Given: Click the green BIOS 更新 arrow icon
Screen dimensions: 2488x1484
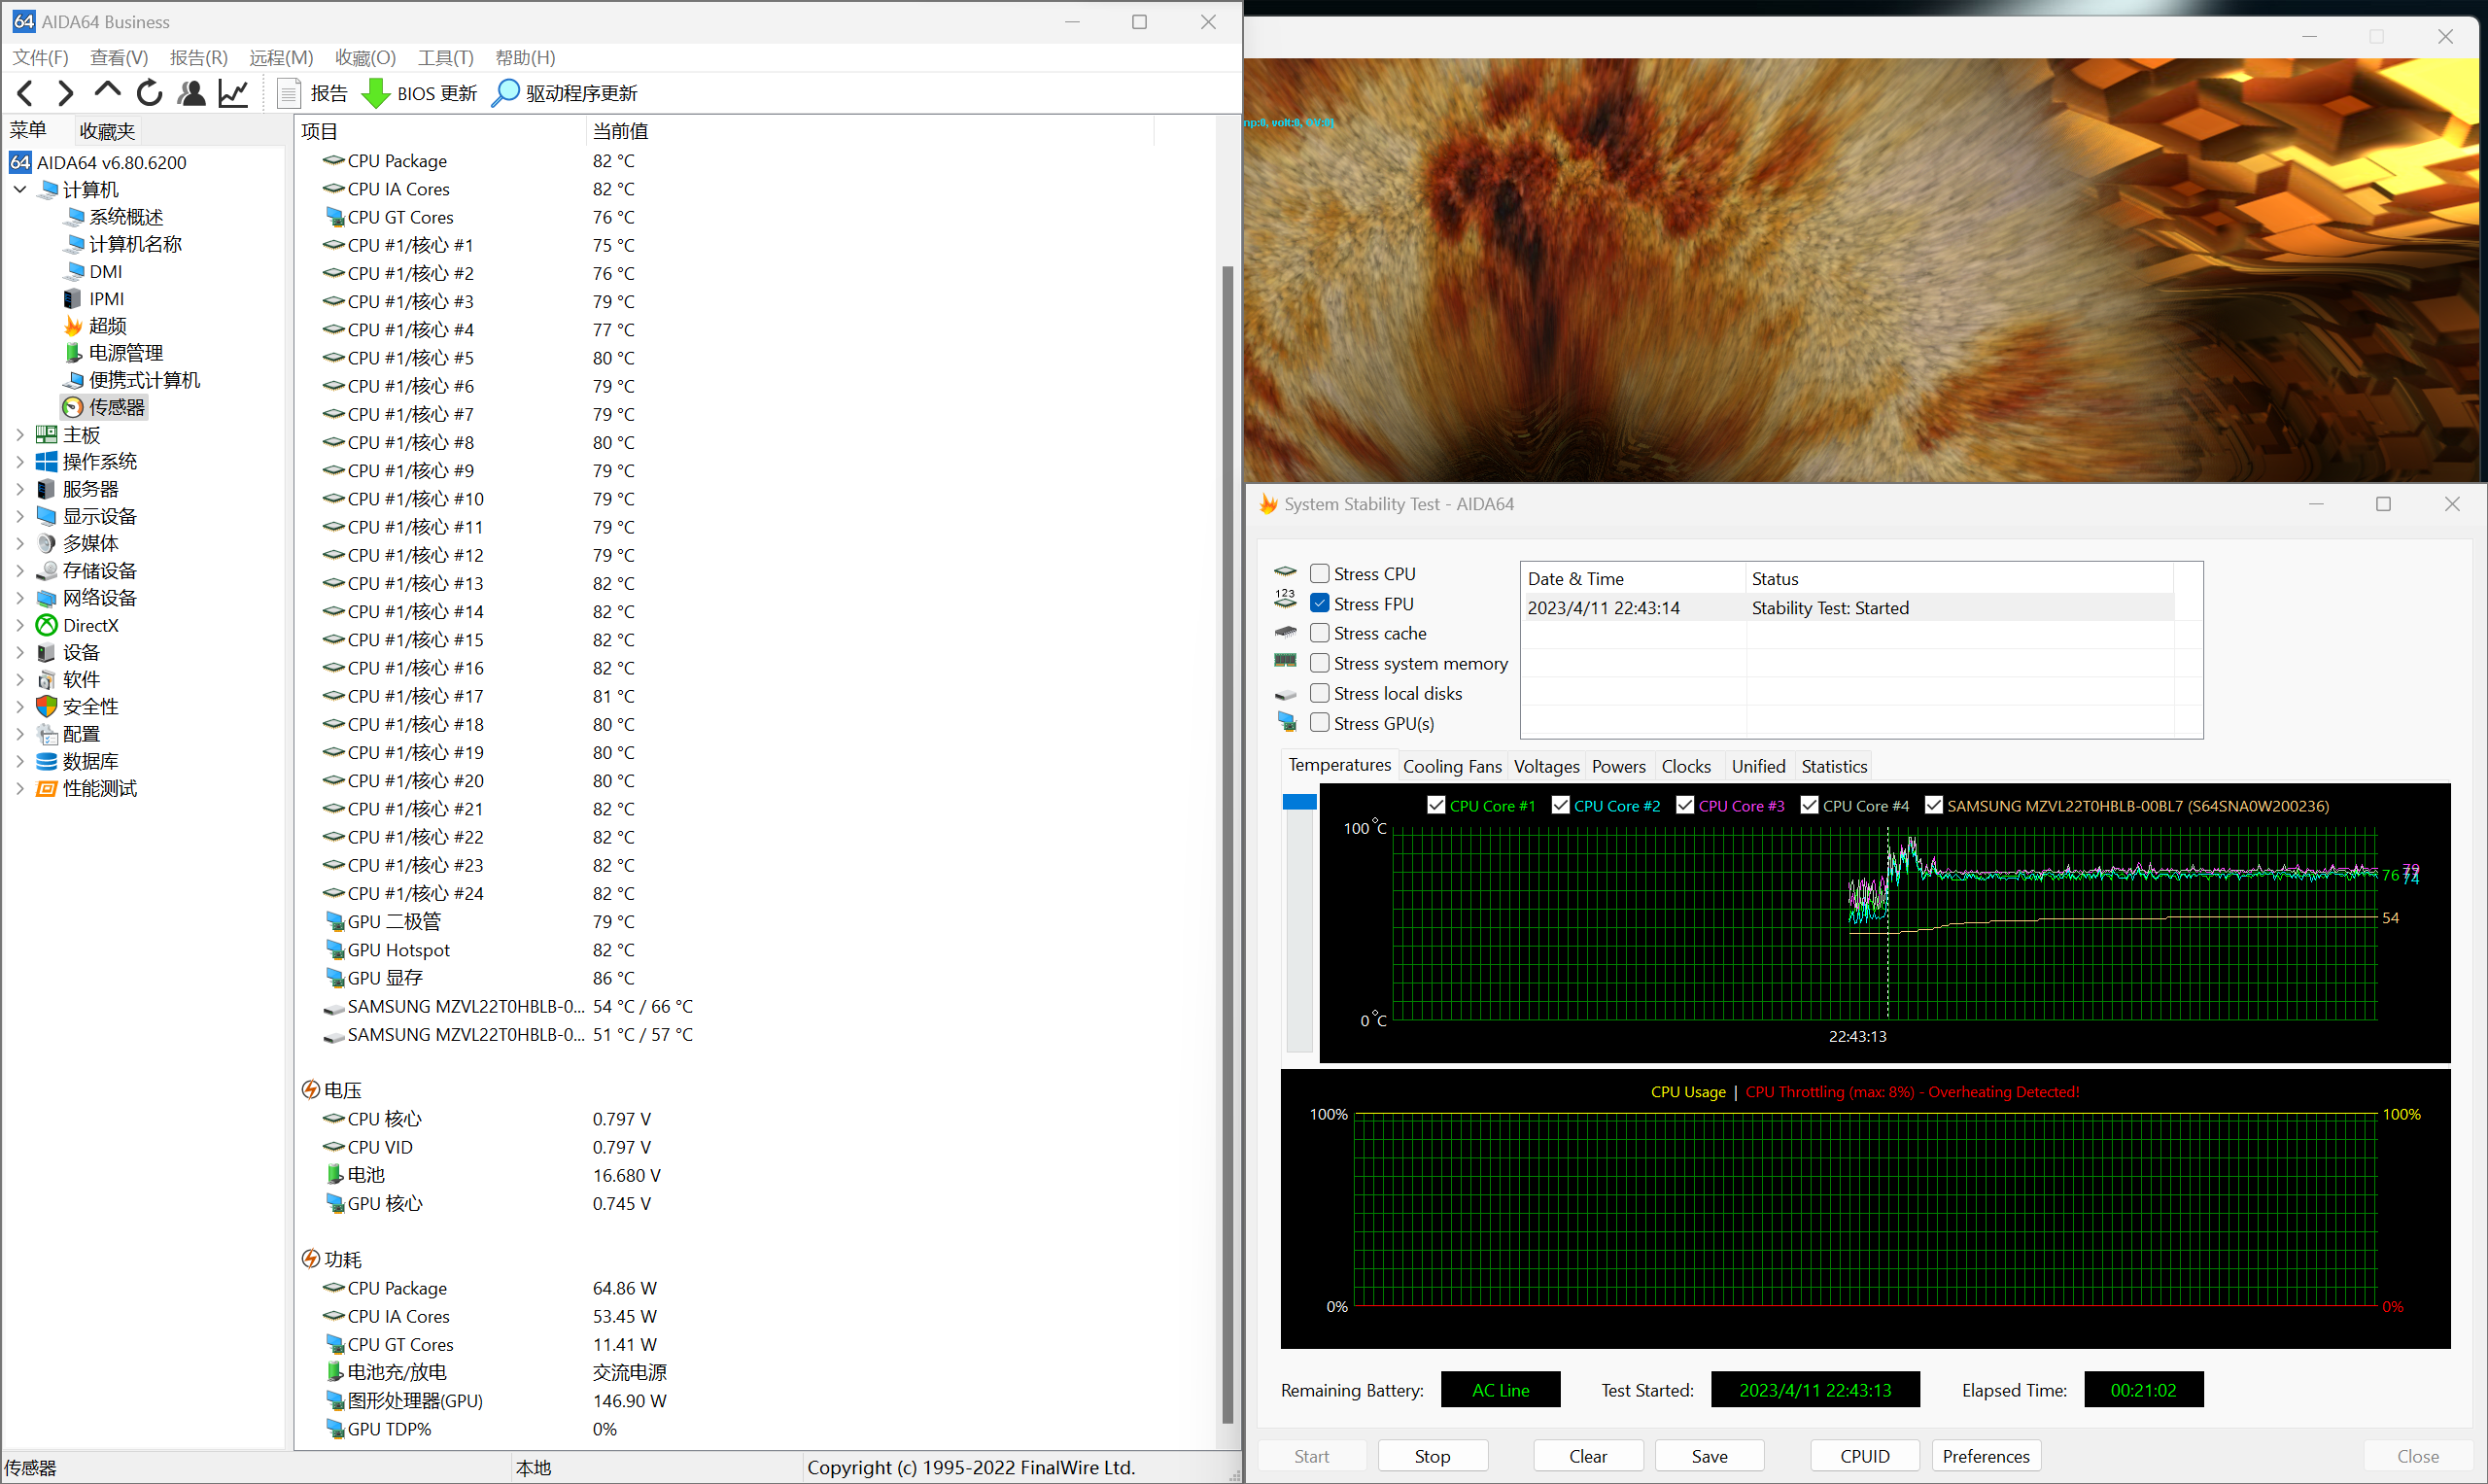Looking at the screenshot, I should (x=375, y=93).
